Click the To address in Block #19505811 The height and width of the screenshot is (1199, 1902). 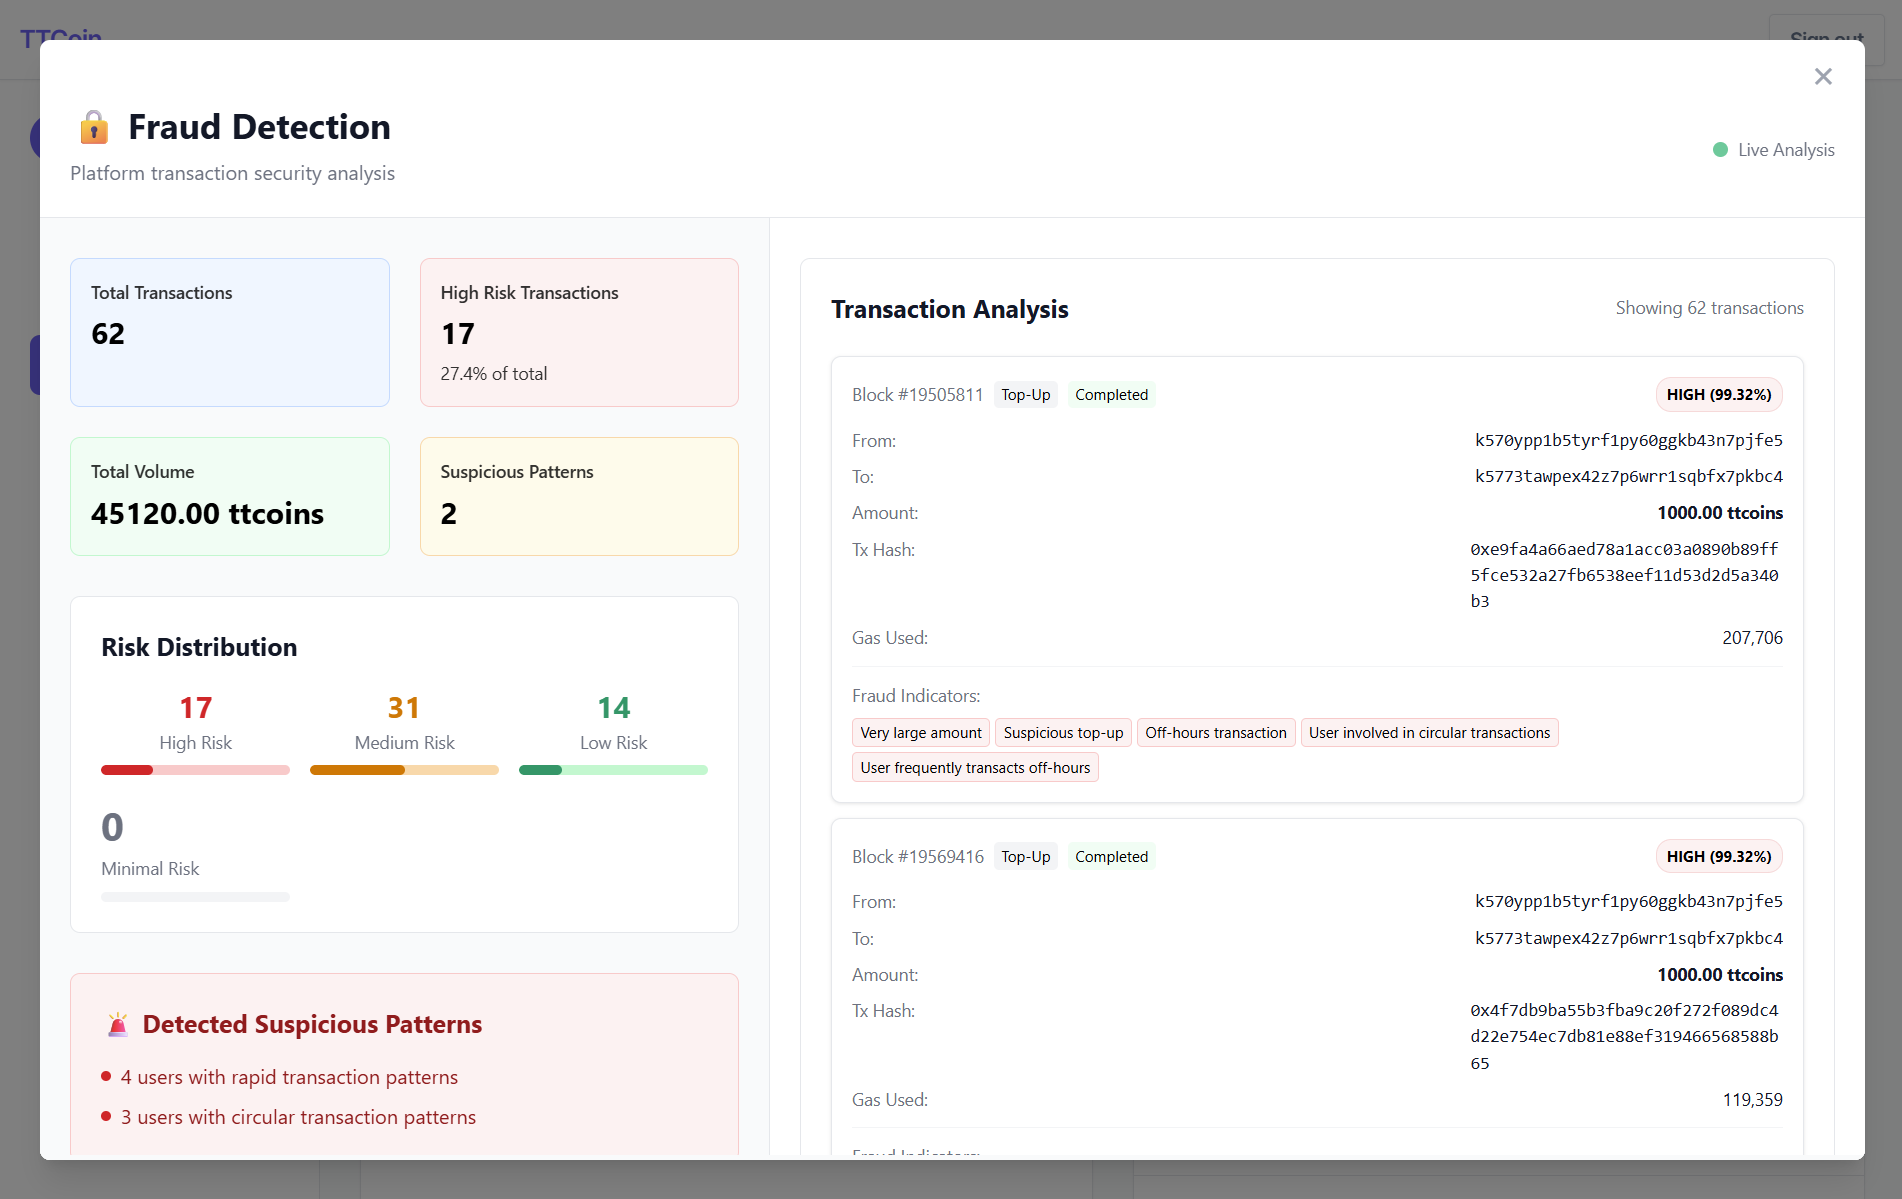[x=1628, y=477]
